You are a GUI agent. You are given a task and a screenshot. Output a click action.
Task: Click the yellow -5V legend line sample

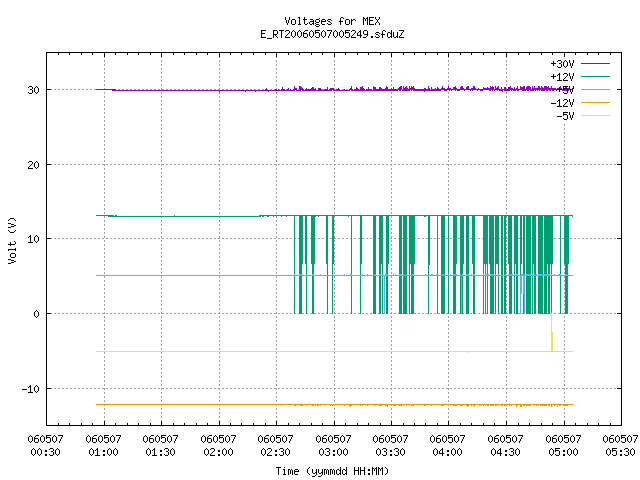(x=595, y=116)
